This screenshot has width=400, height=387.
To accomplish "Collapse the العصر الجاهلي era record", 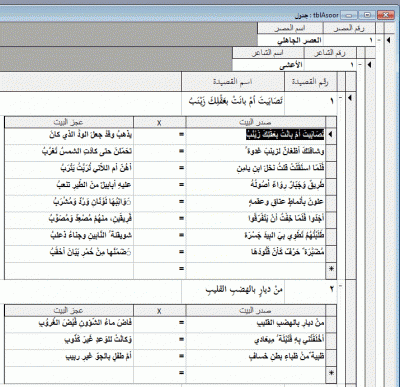I will tap(379, 40).
